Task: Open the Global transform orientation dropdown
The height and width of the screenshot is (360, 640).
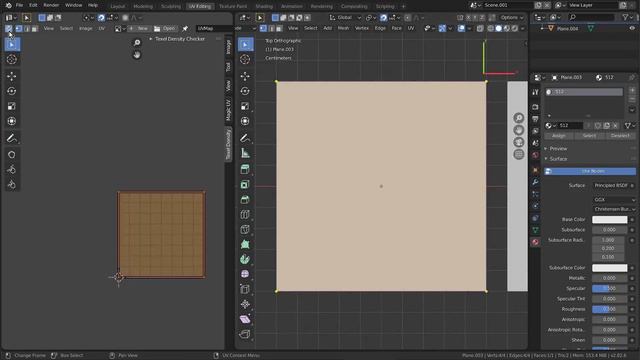Action: pos(345,18)
